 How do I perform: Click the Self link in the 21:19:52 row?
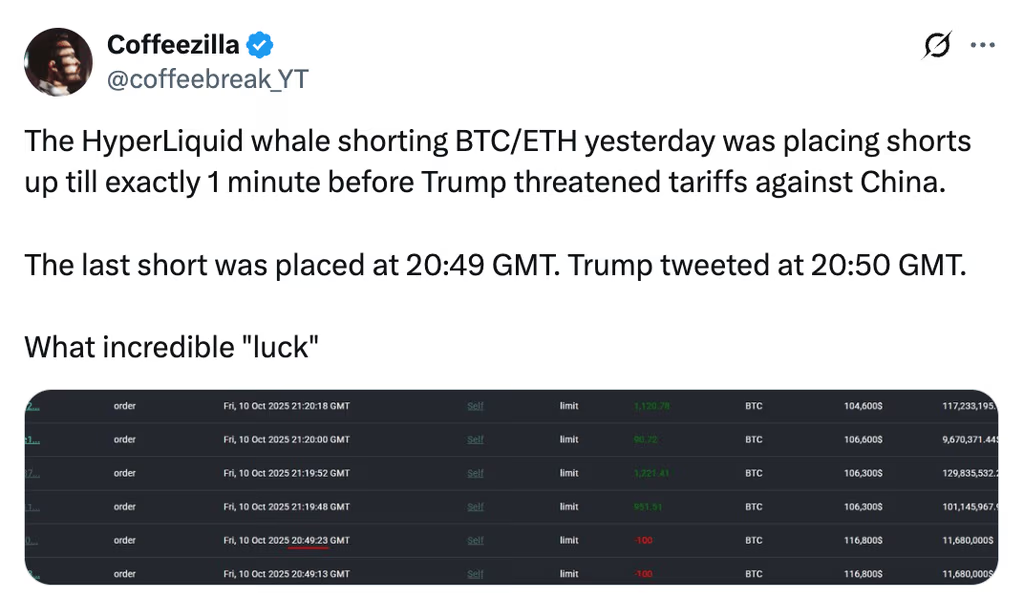pos(475,473)
